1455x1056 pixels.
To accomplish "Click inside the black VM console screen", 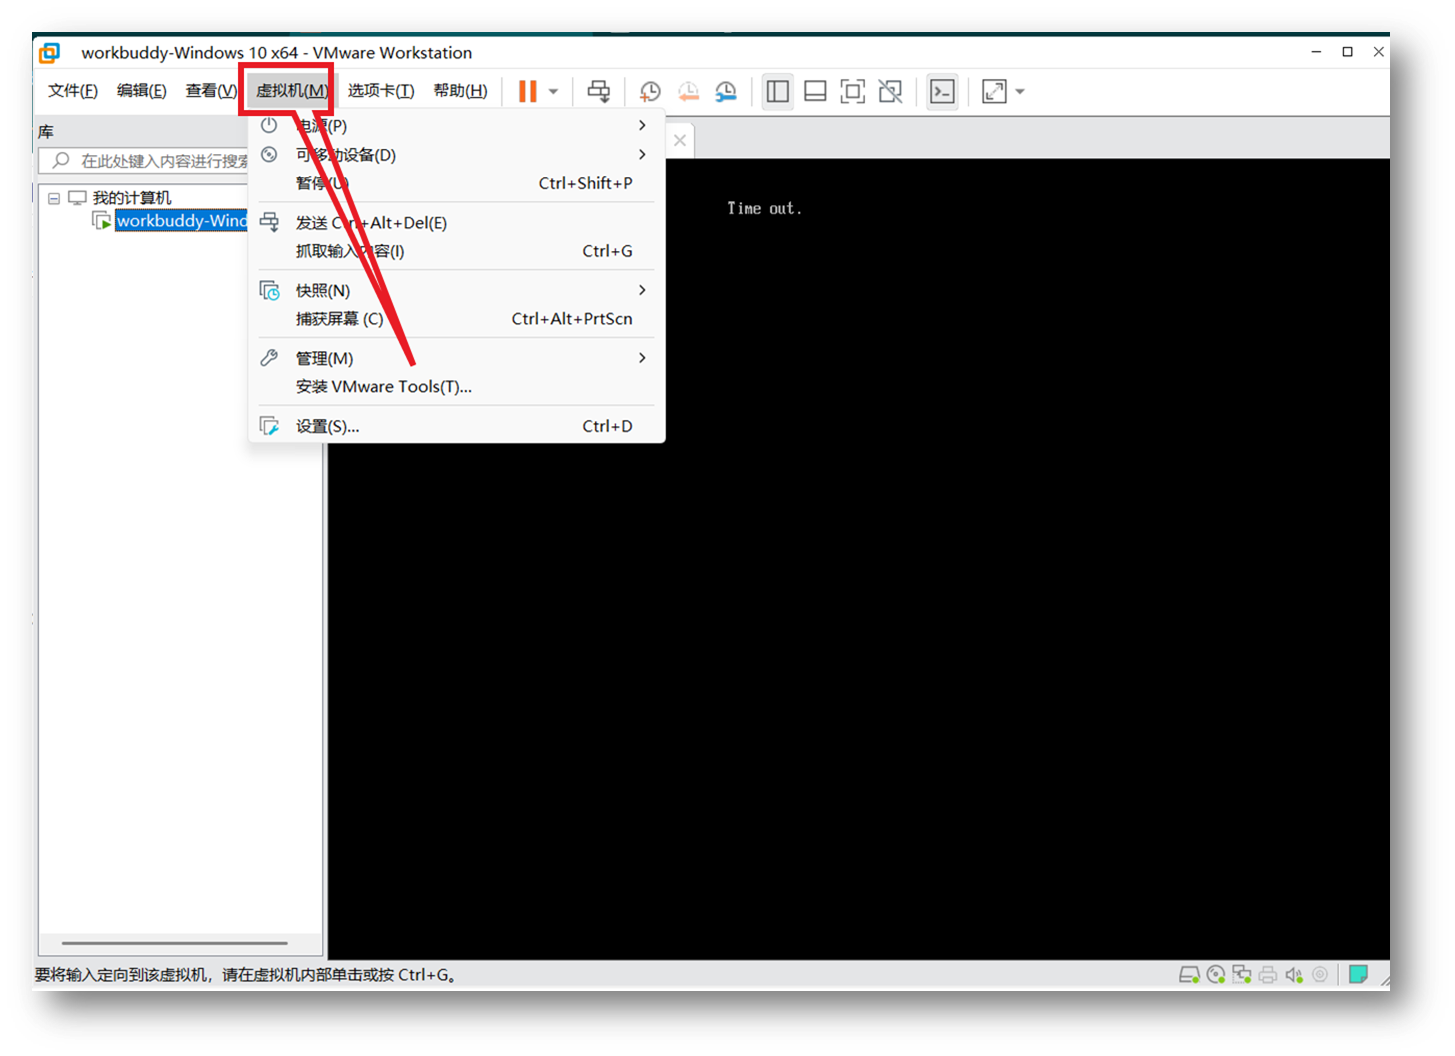I will point(859,559).
